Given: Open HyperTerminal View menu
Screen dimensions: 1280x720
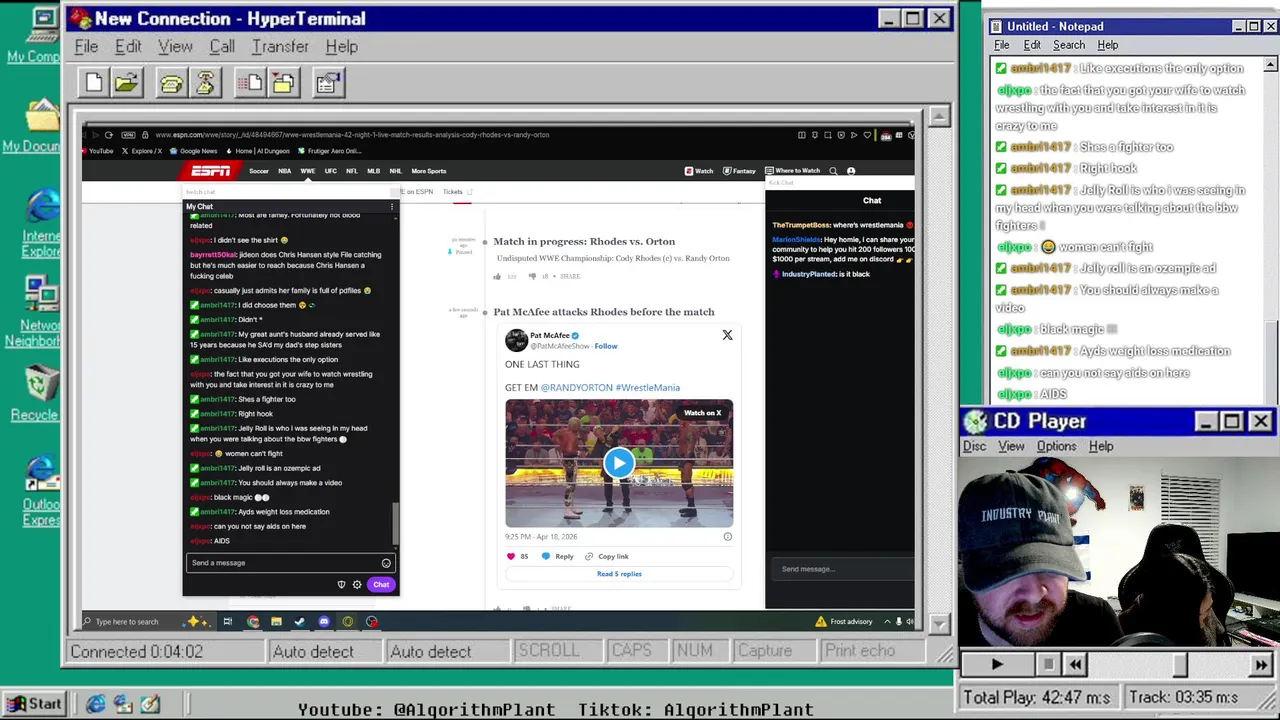Looking at the screenshot, I should 175,47.
